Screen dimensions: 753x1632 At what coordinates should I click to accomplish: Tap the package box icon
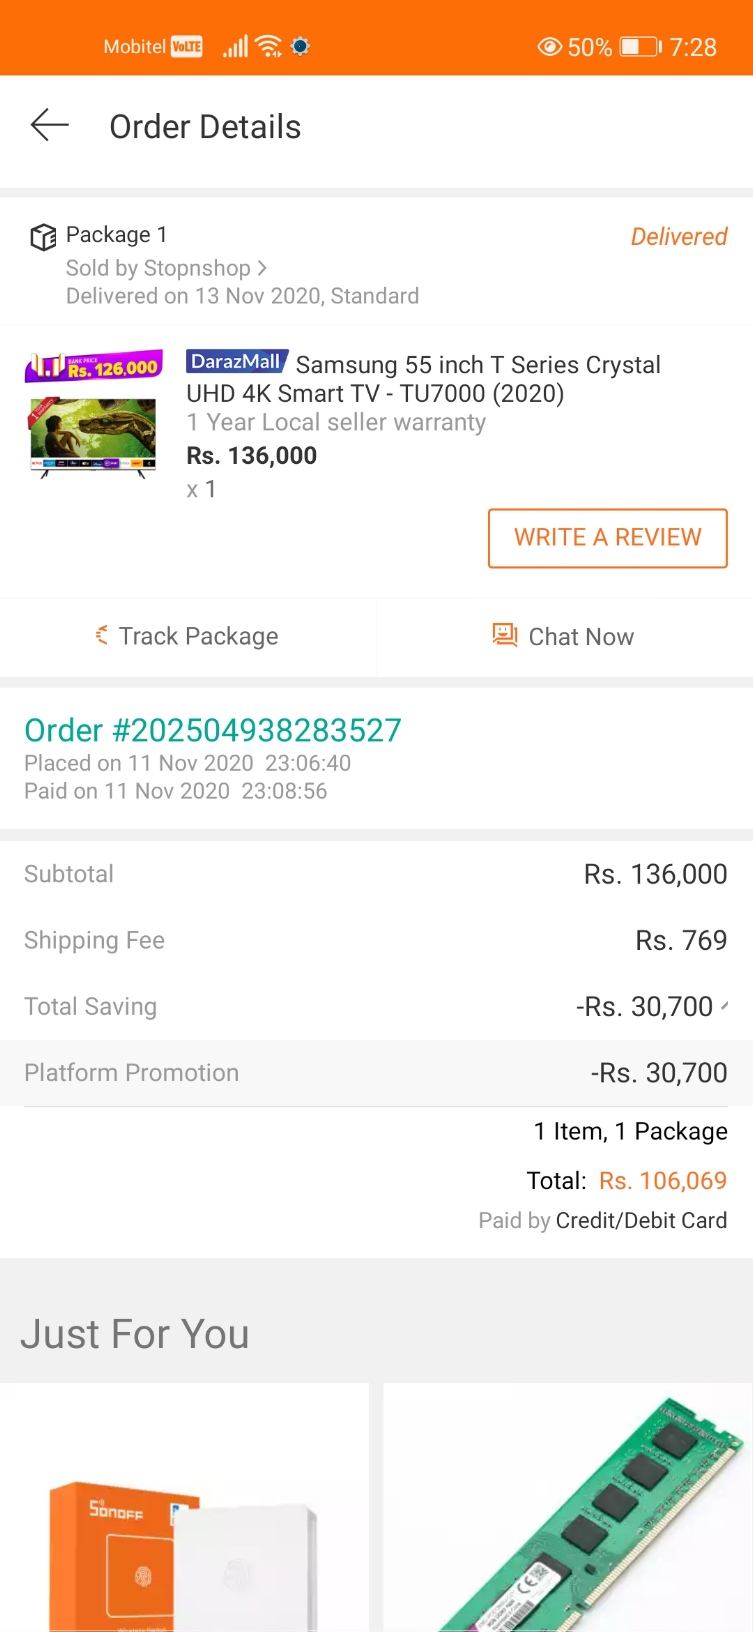click(x=42, y=237)
